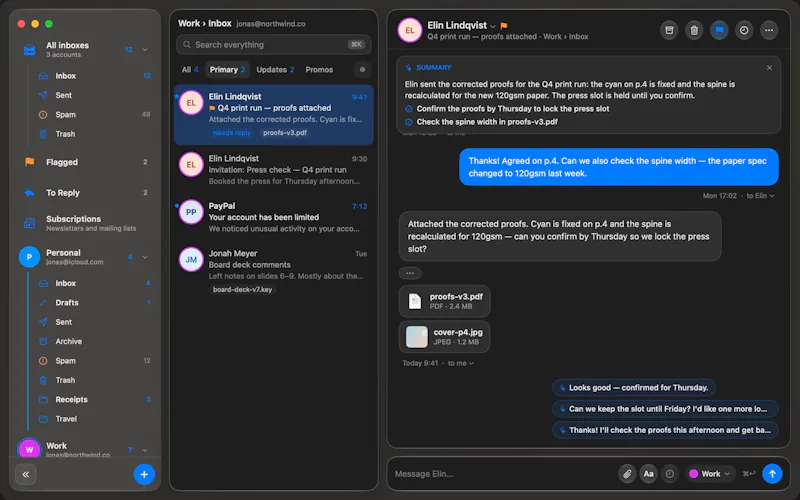The width and height of the screenshot is (800, 500).
Task: Collapse the All inboxes chevron
Action: 145,50
